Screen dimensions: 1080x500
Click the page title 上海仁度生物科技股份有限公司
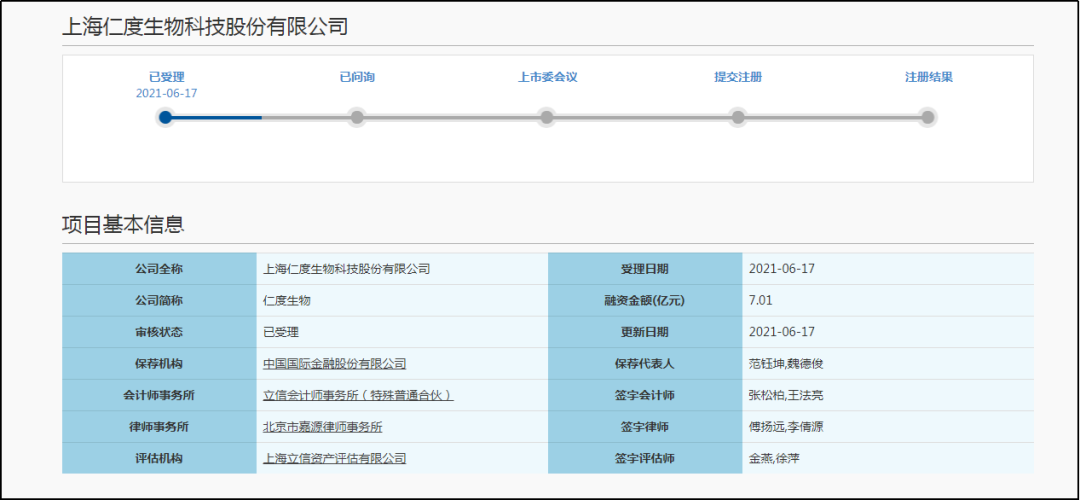[205, 27]
